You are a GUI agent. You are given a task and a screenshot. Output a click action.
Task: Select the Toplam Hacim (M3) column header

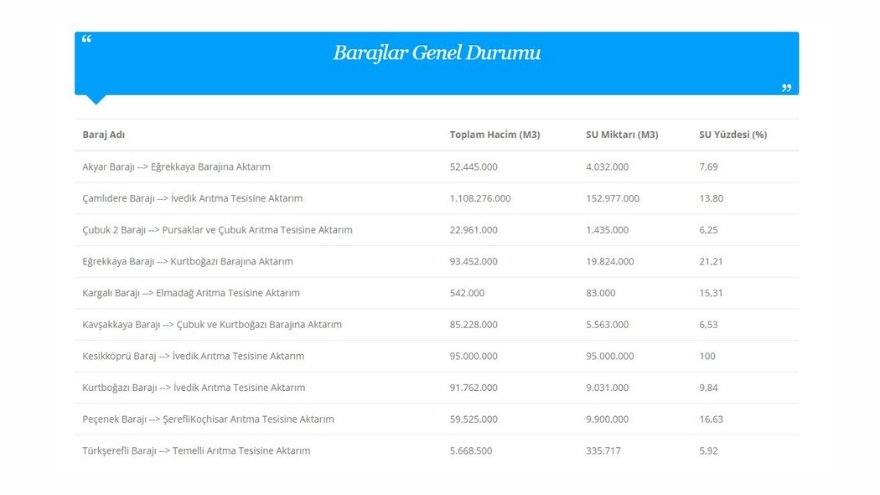pos(494,135)
